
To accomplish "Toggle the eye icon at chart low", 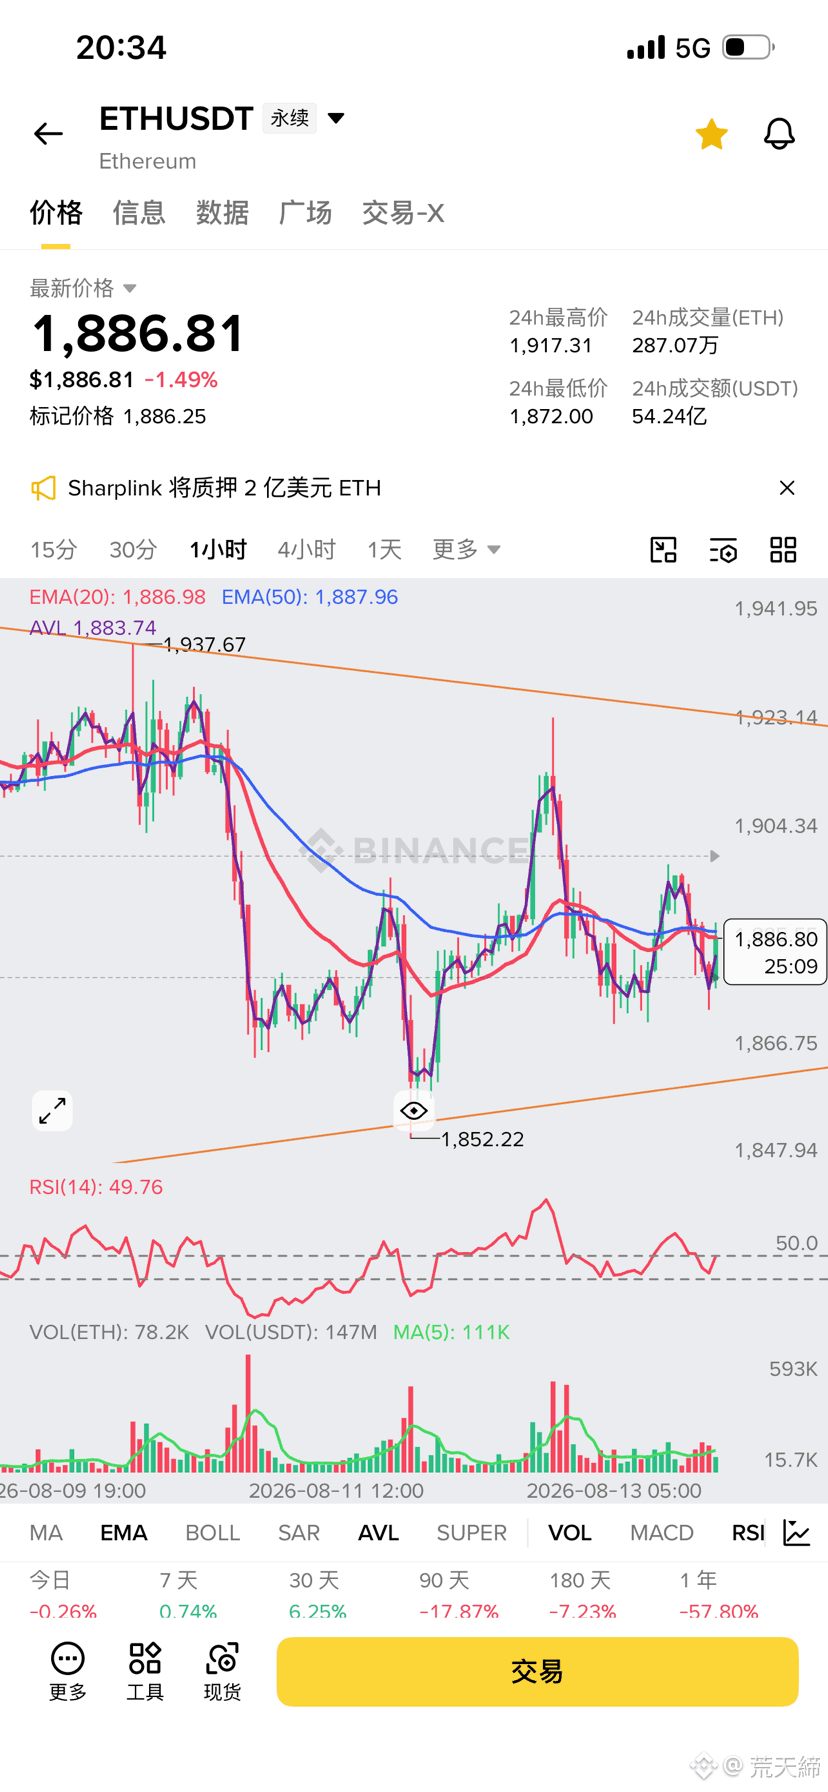I will click(x=414, y=1111).
